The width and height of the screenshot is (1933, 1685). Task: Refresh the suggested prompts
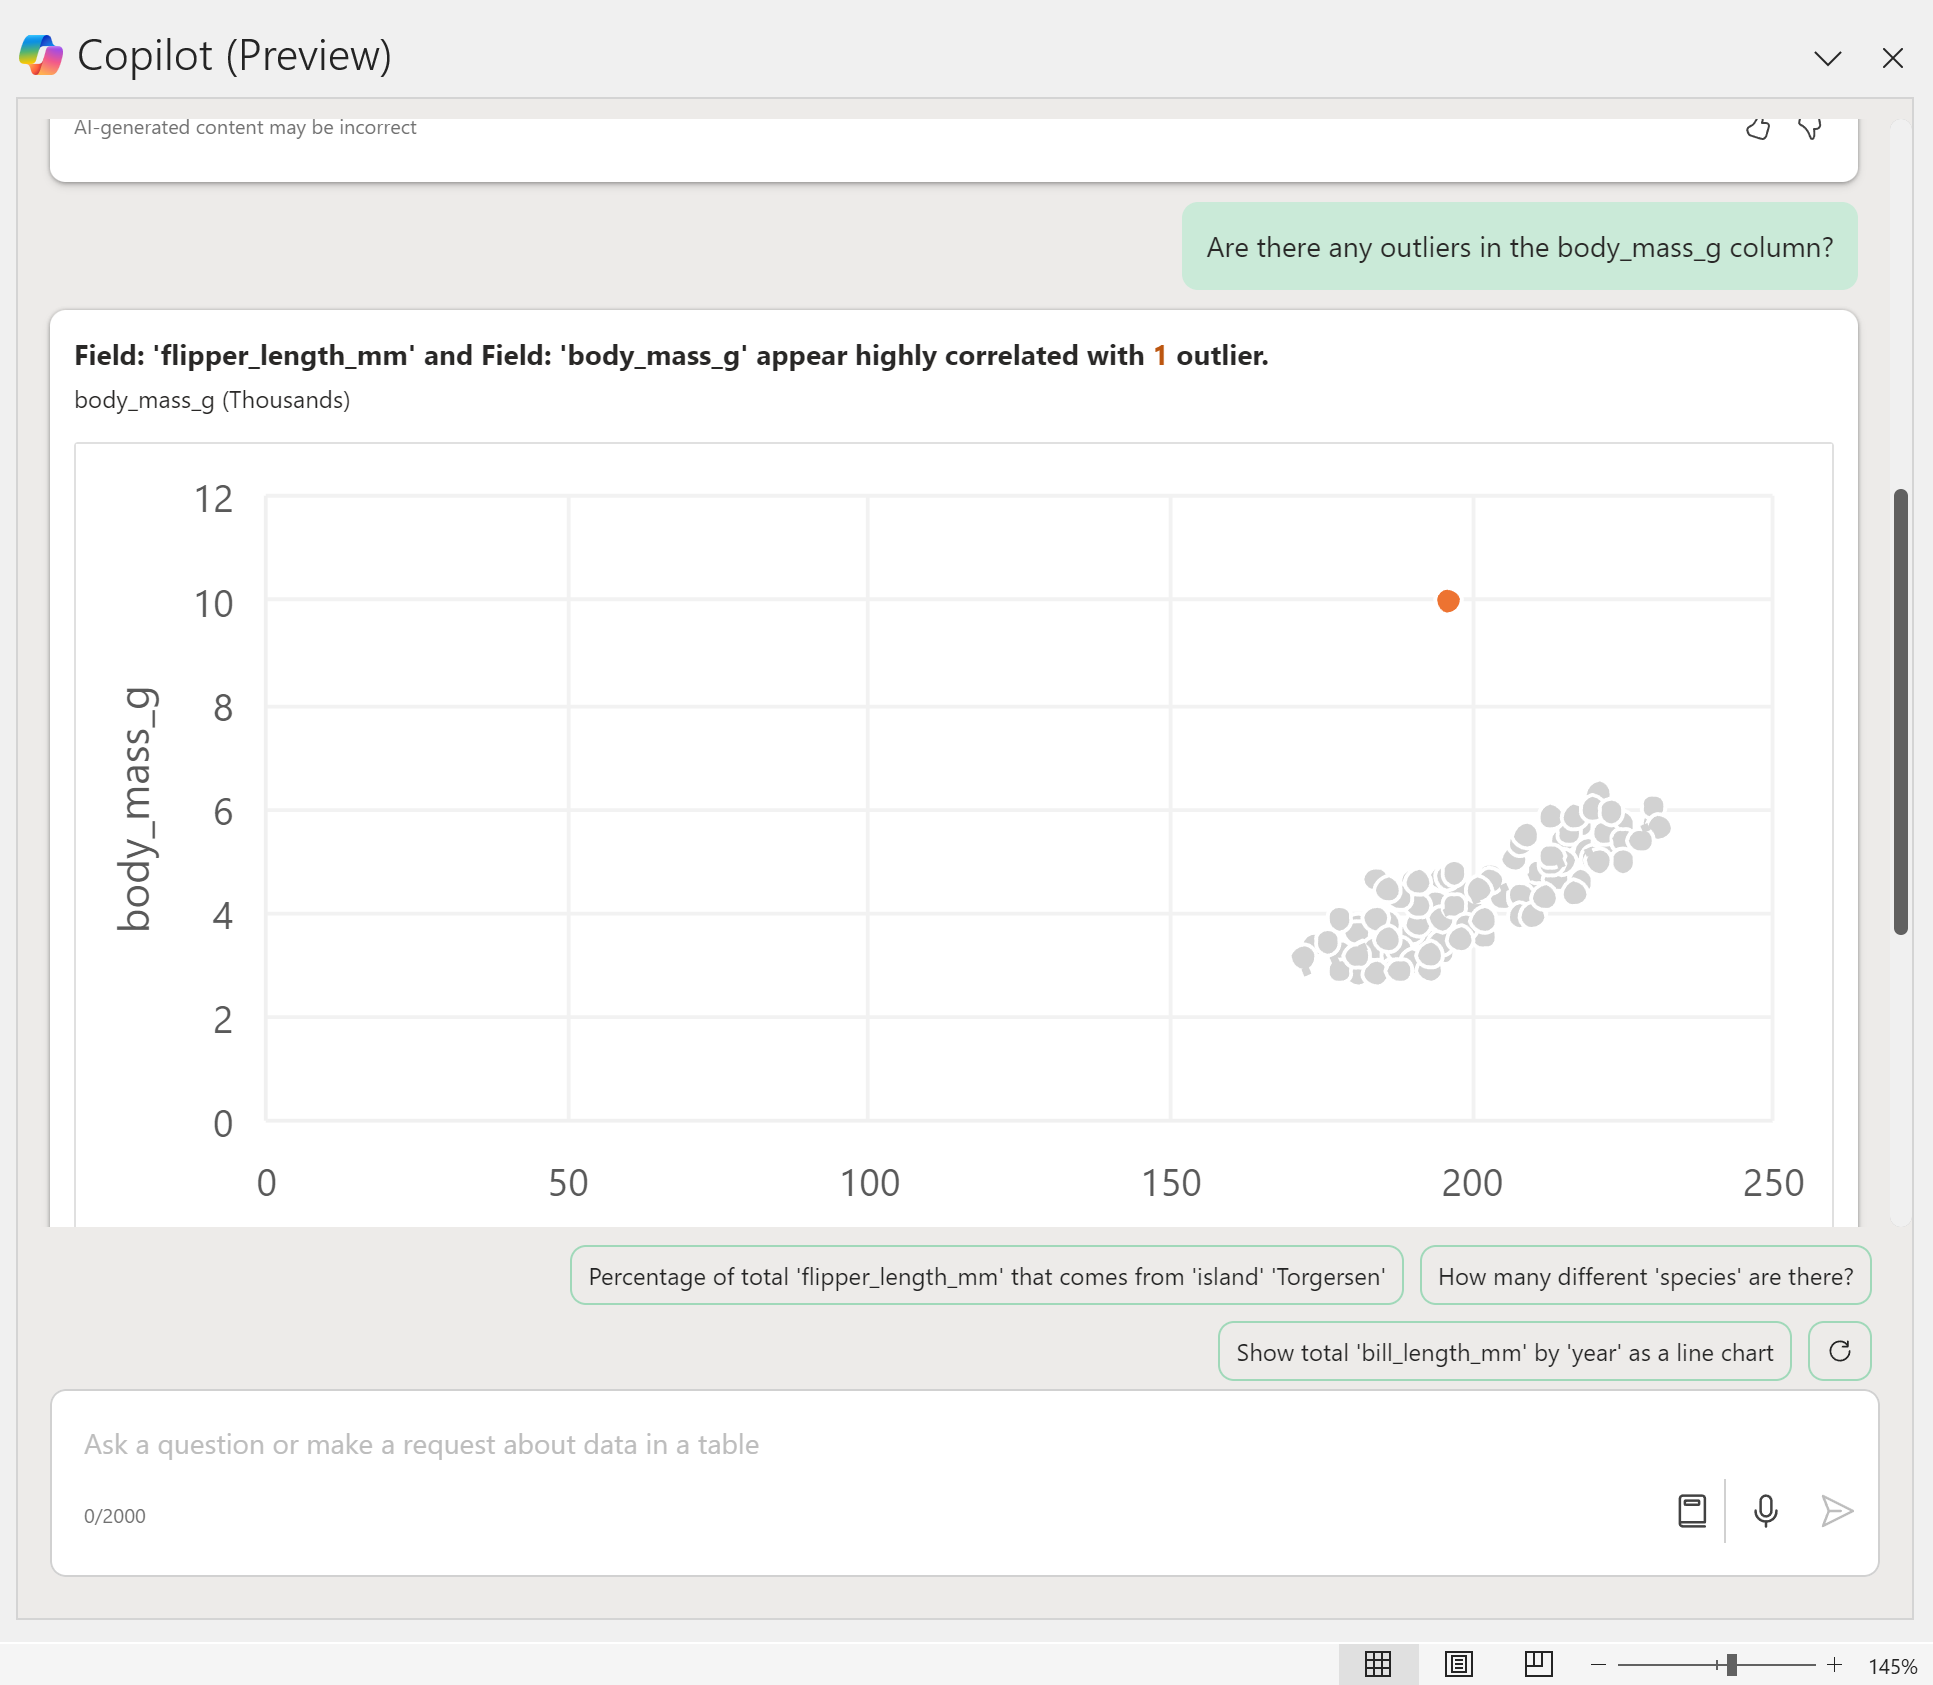pos(1839,1351)
